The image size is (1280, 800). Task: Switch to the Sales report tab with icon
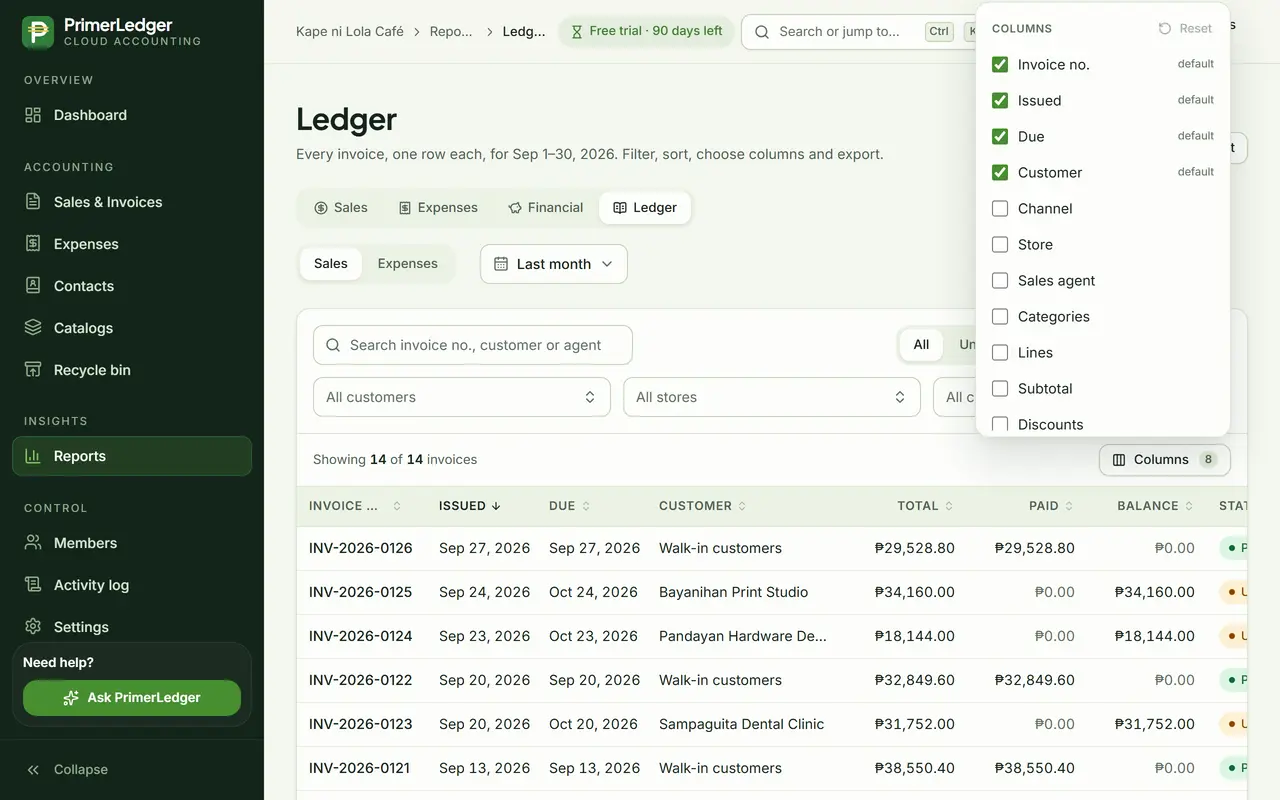point(341,208)
